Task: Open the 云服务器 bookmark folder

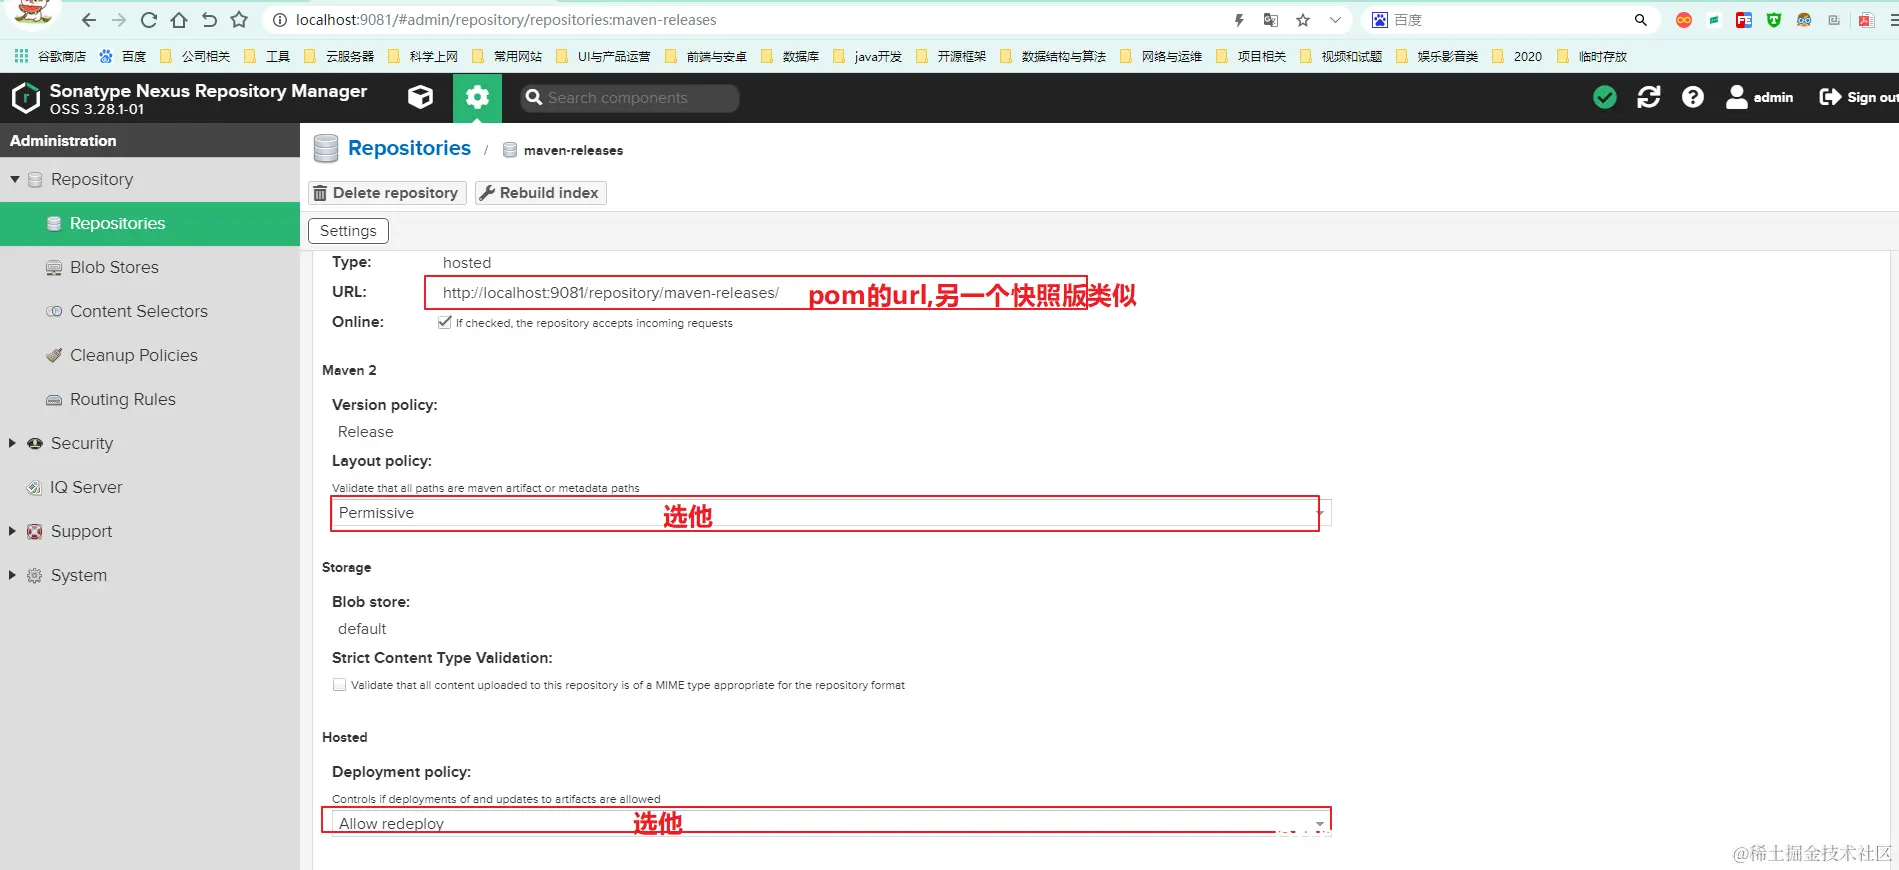Action: (339, 56)
